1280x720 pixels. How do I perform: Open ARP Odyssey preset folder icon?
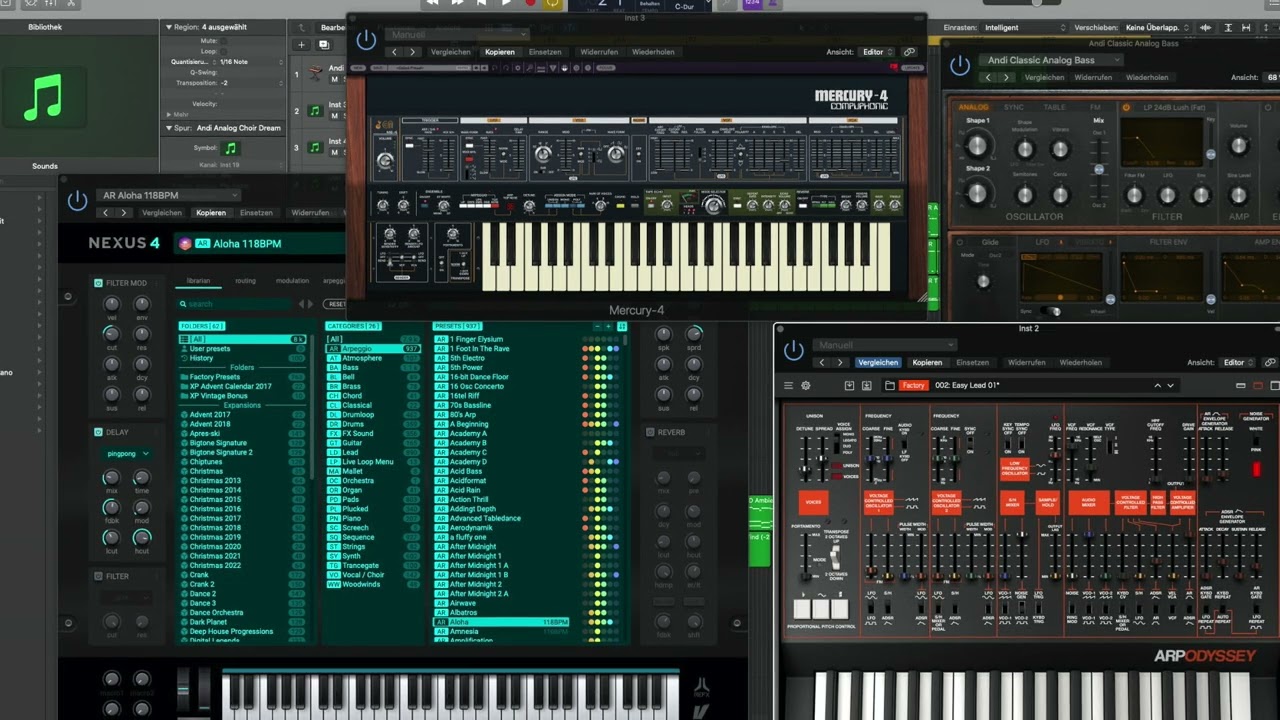click(x=890, y=385)
